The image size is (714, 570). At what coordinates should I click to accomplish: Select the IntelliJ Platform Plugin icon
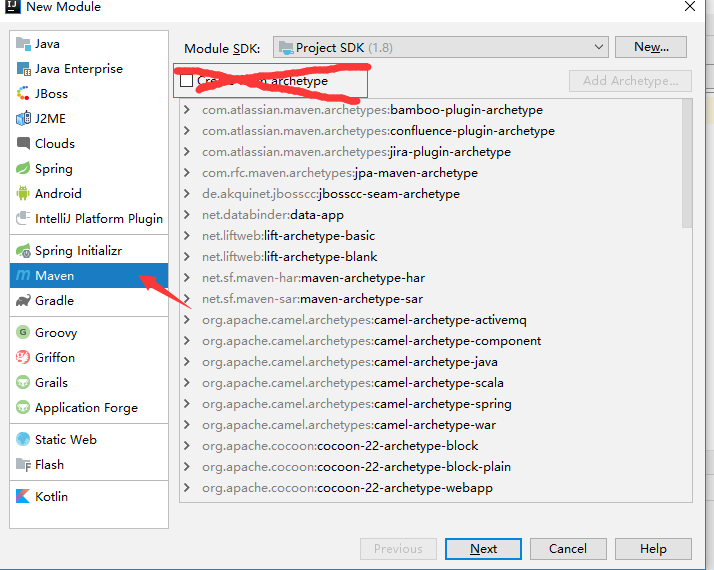(23, 218)
